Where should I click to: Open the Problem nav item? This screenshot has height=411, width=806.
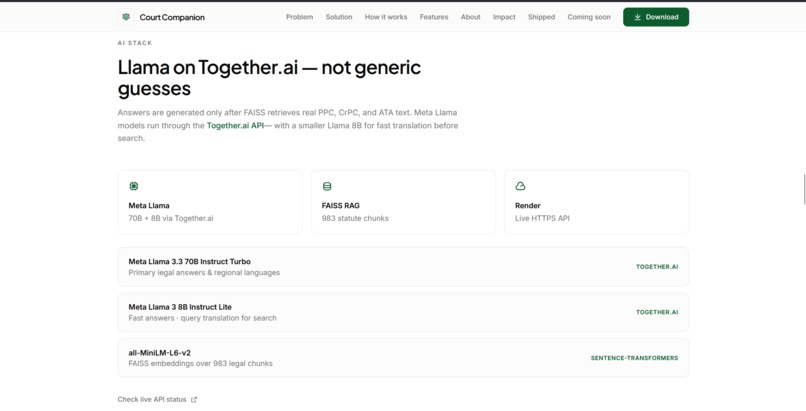(x=299, y=17)
